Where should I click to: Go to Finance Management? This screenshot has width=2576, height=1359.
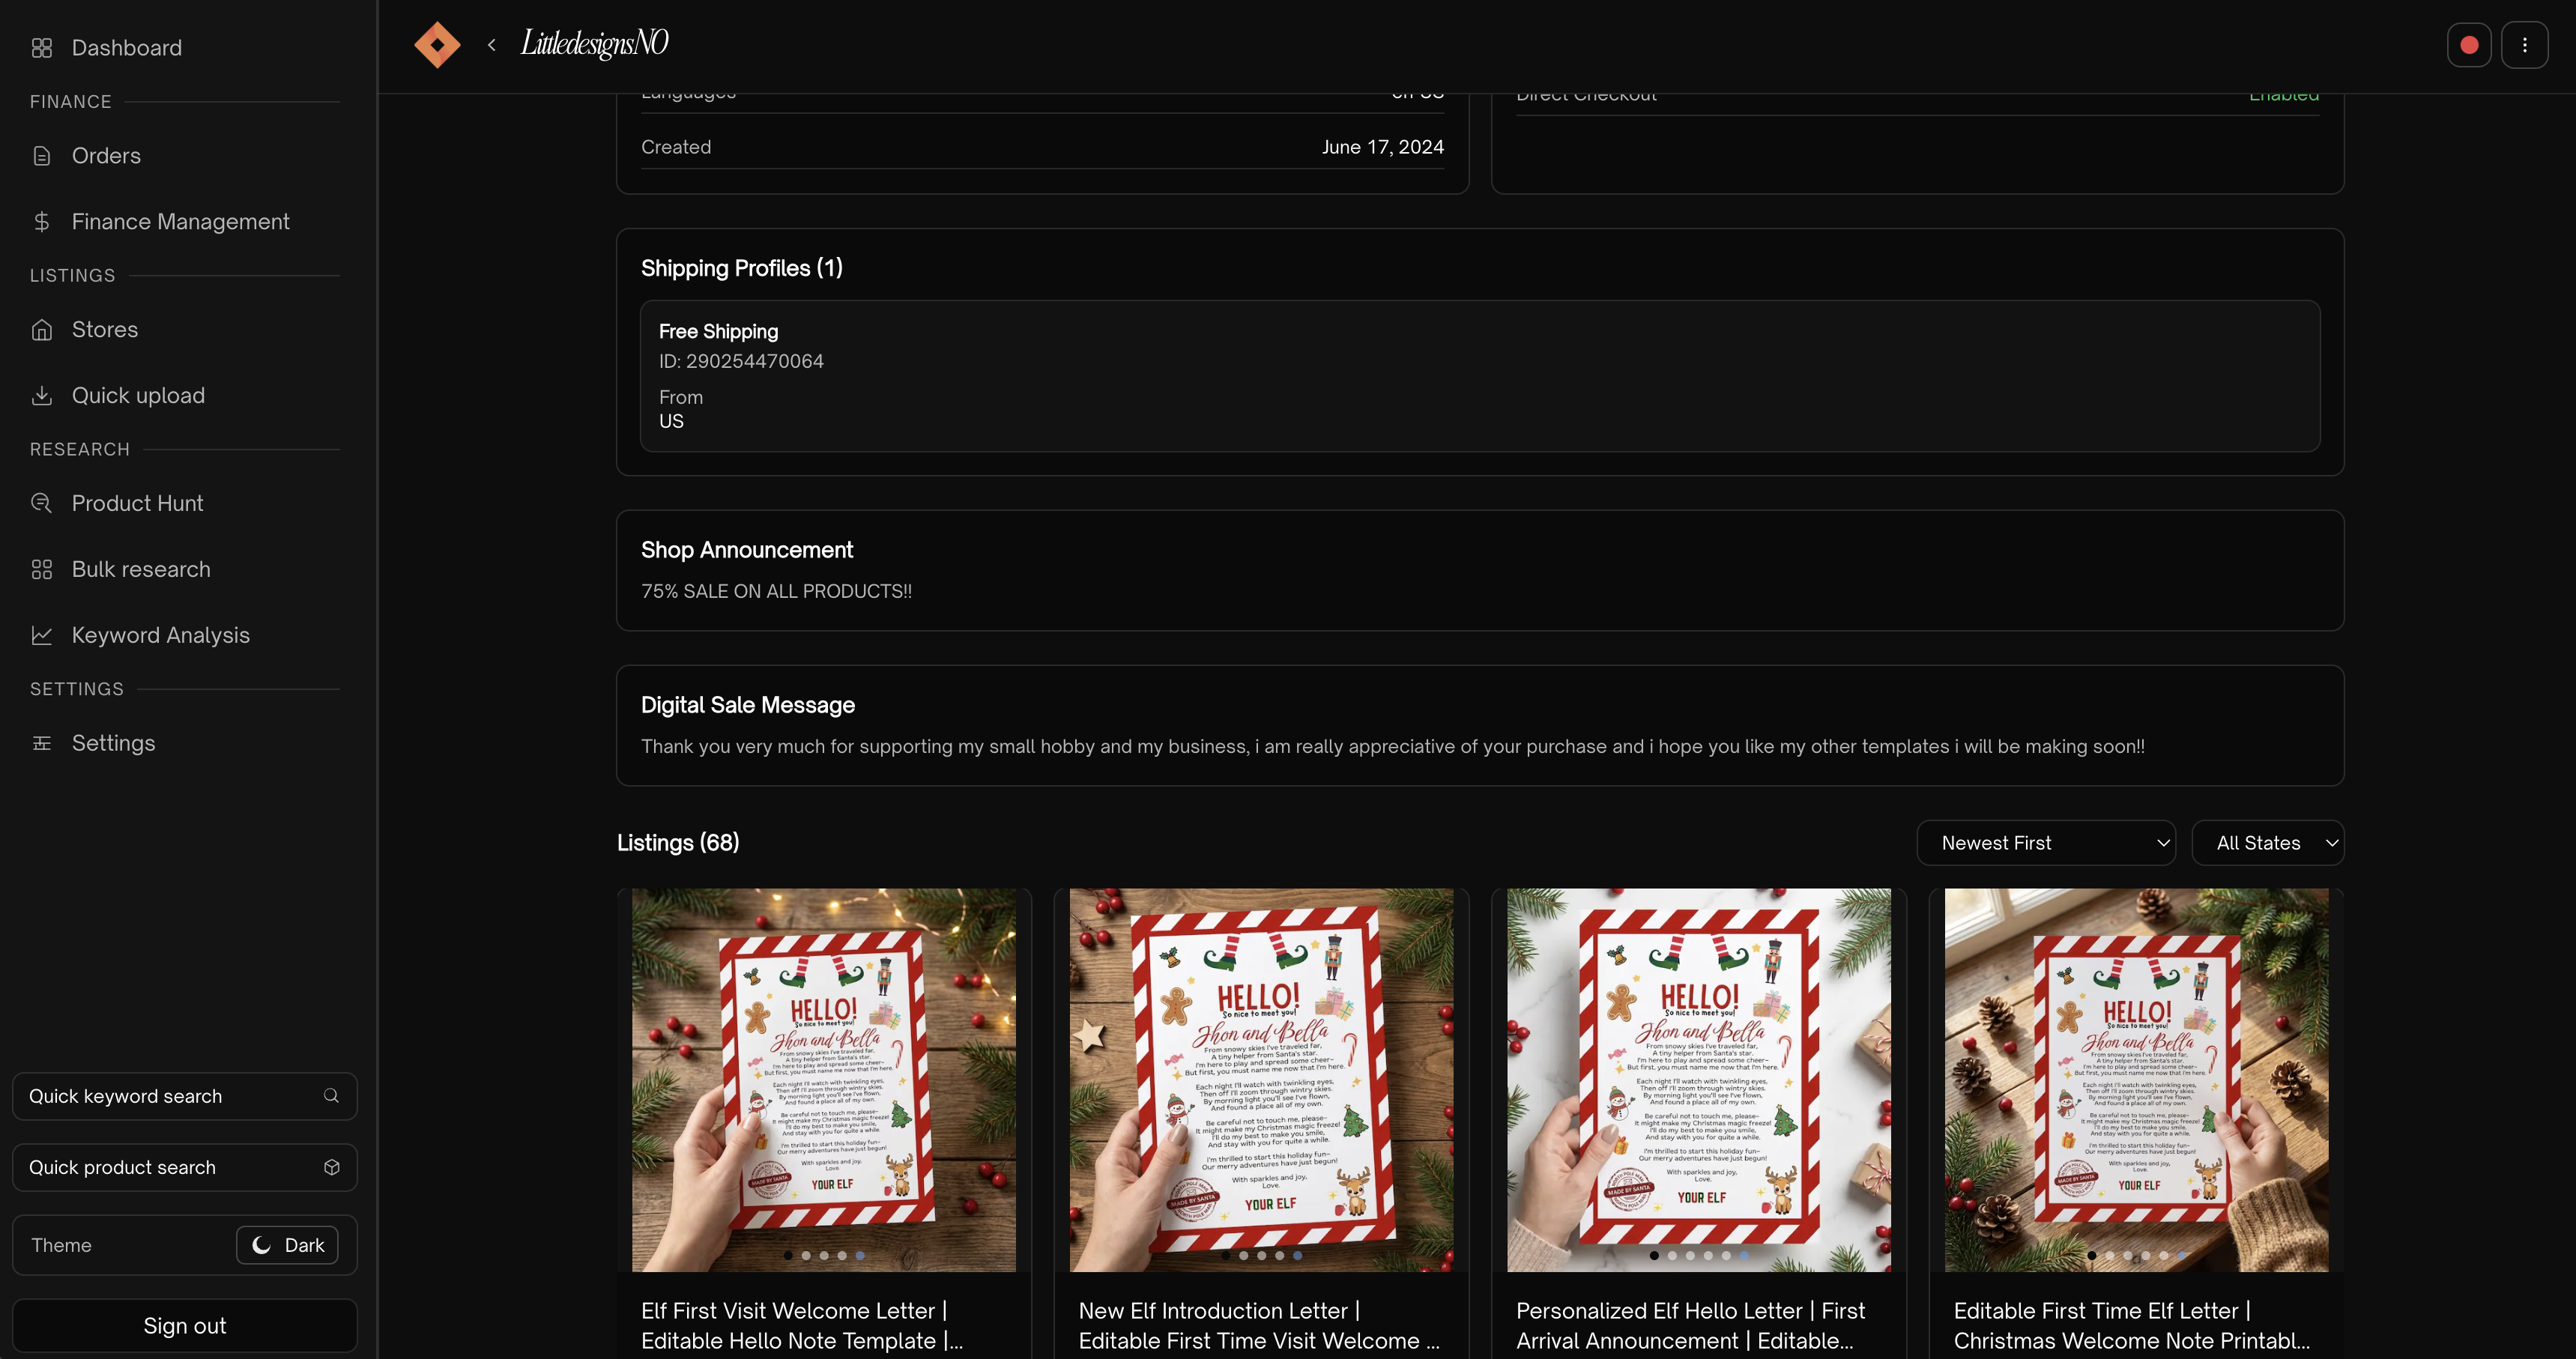(x=180, y=222)
